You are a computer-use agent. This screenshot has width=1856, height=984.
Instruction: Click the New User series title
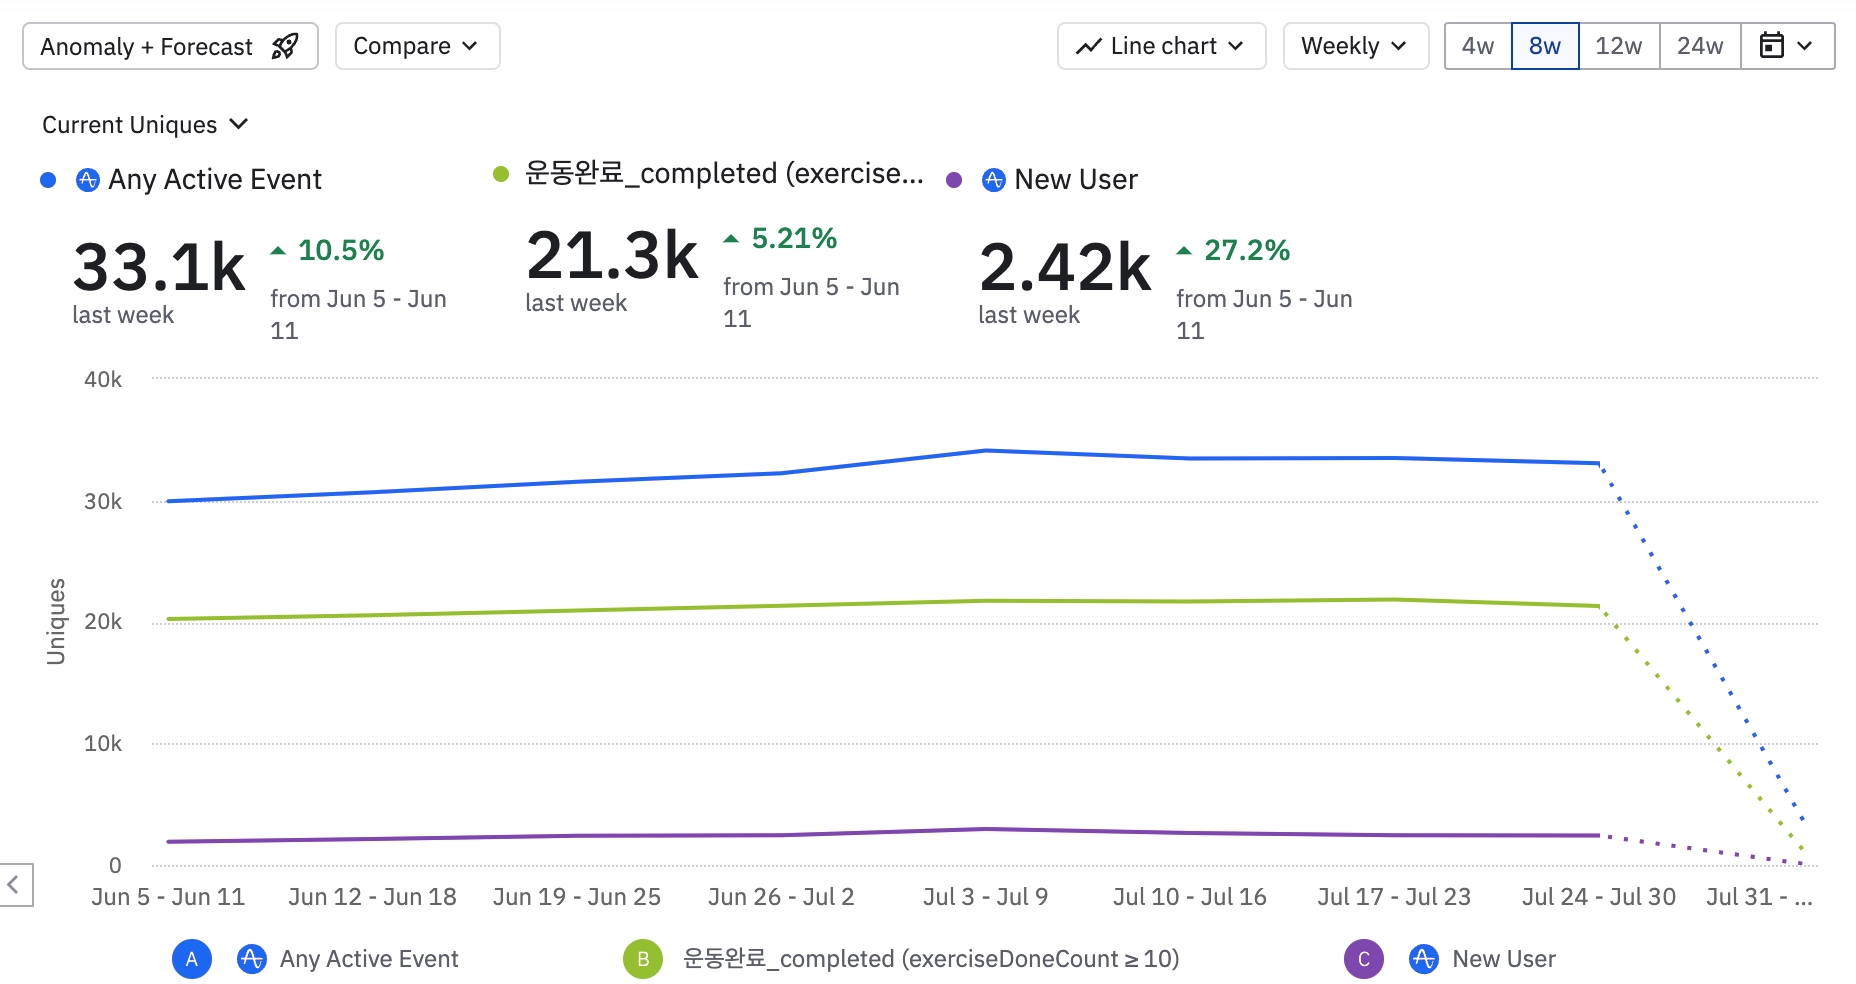pos(1076,180)
